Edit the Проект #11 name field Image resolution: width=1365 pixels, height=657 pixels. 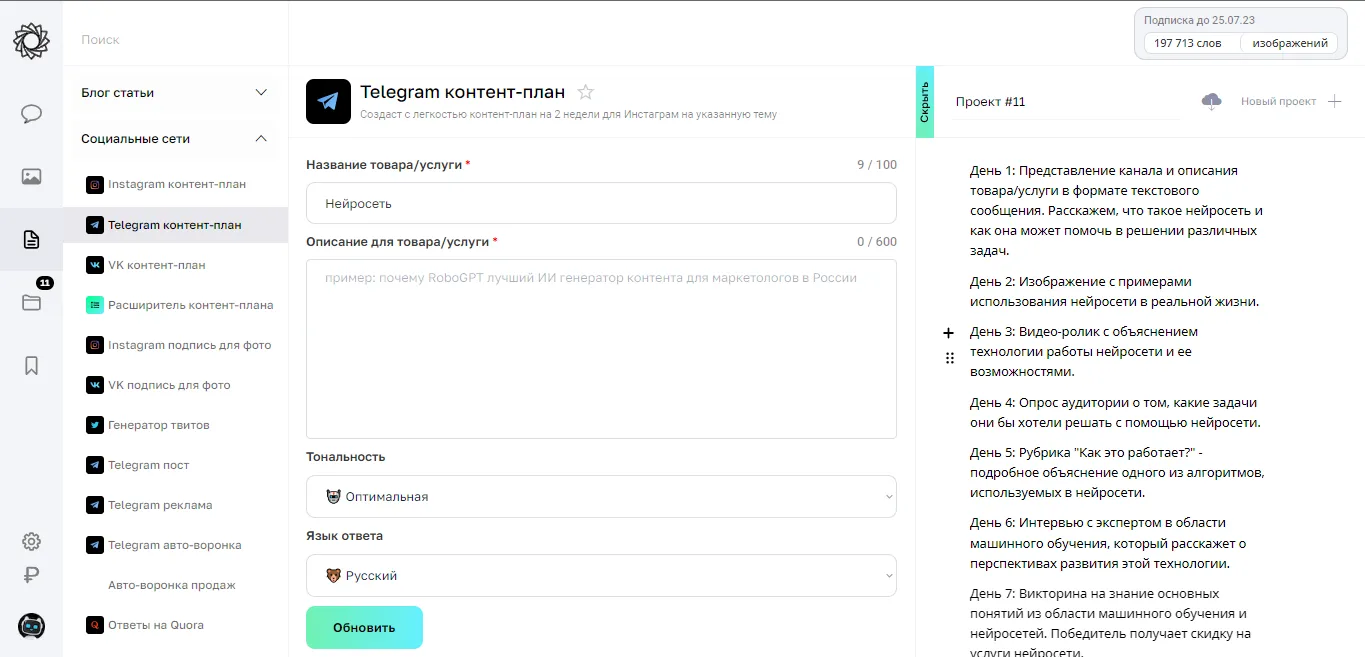(x=1066, y=102)
